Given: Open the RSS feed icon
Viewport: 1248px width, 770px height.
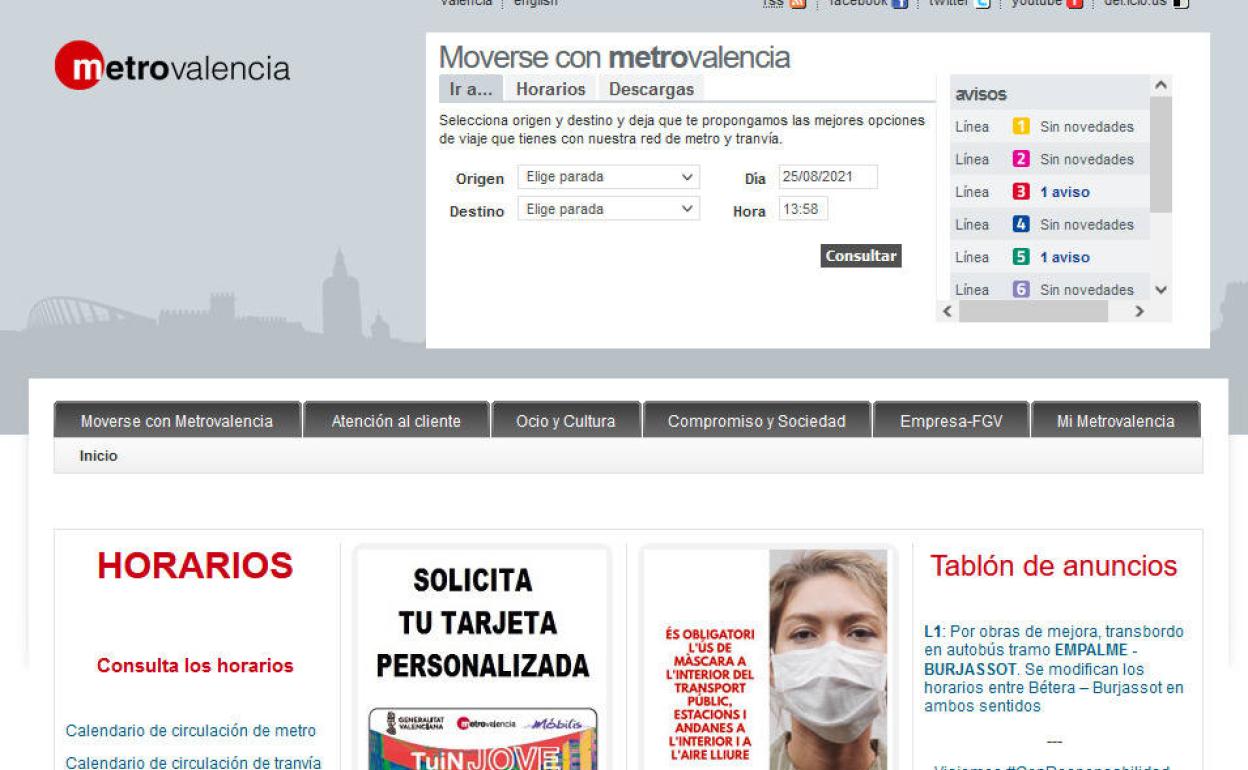Looking at the screenshot, I should coord(798,4).
